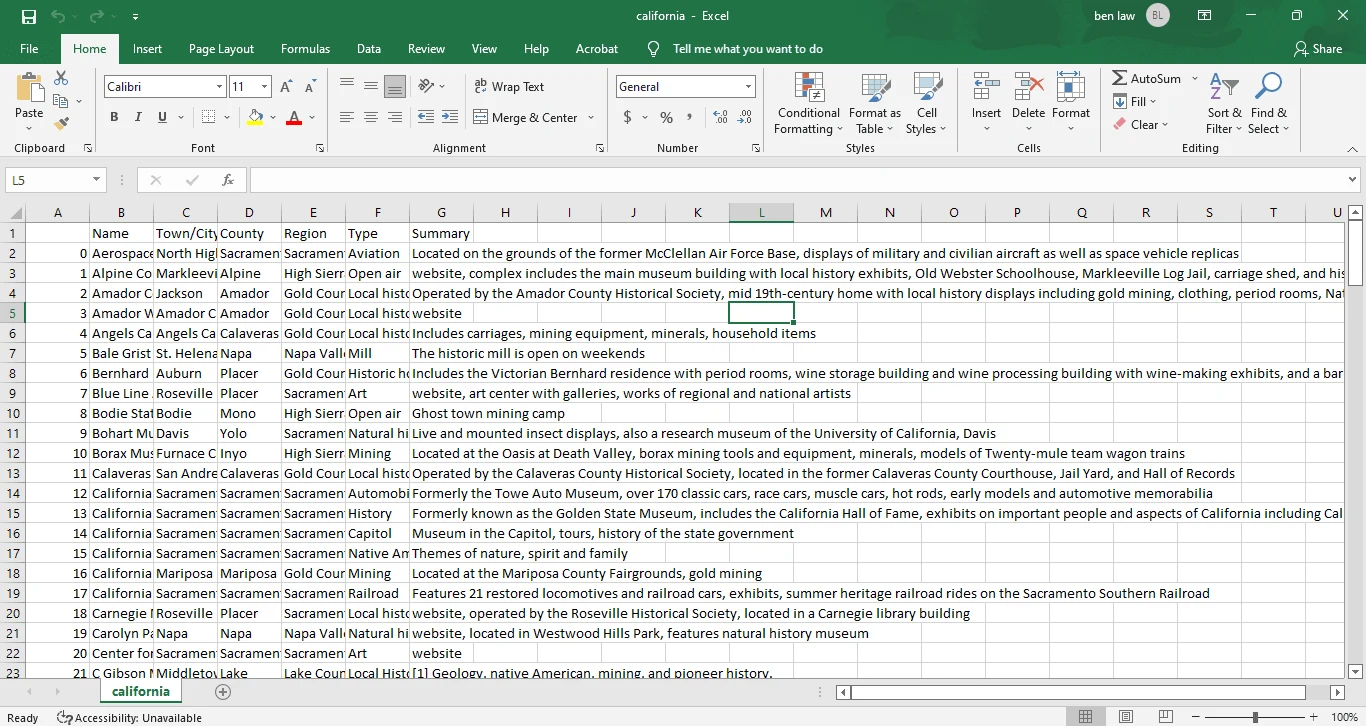The height and width of the screenshot is (726, 1366).
Task: Click the zoom slider handle
Action: pos(1255,717)
